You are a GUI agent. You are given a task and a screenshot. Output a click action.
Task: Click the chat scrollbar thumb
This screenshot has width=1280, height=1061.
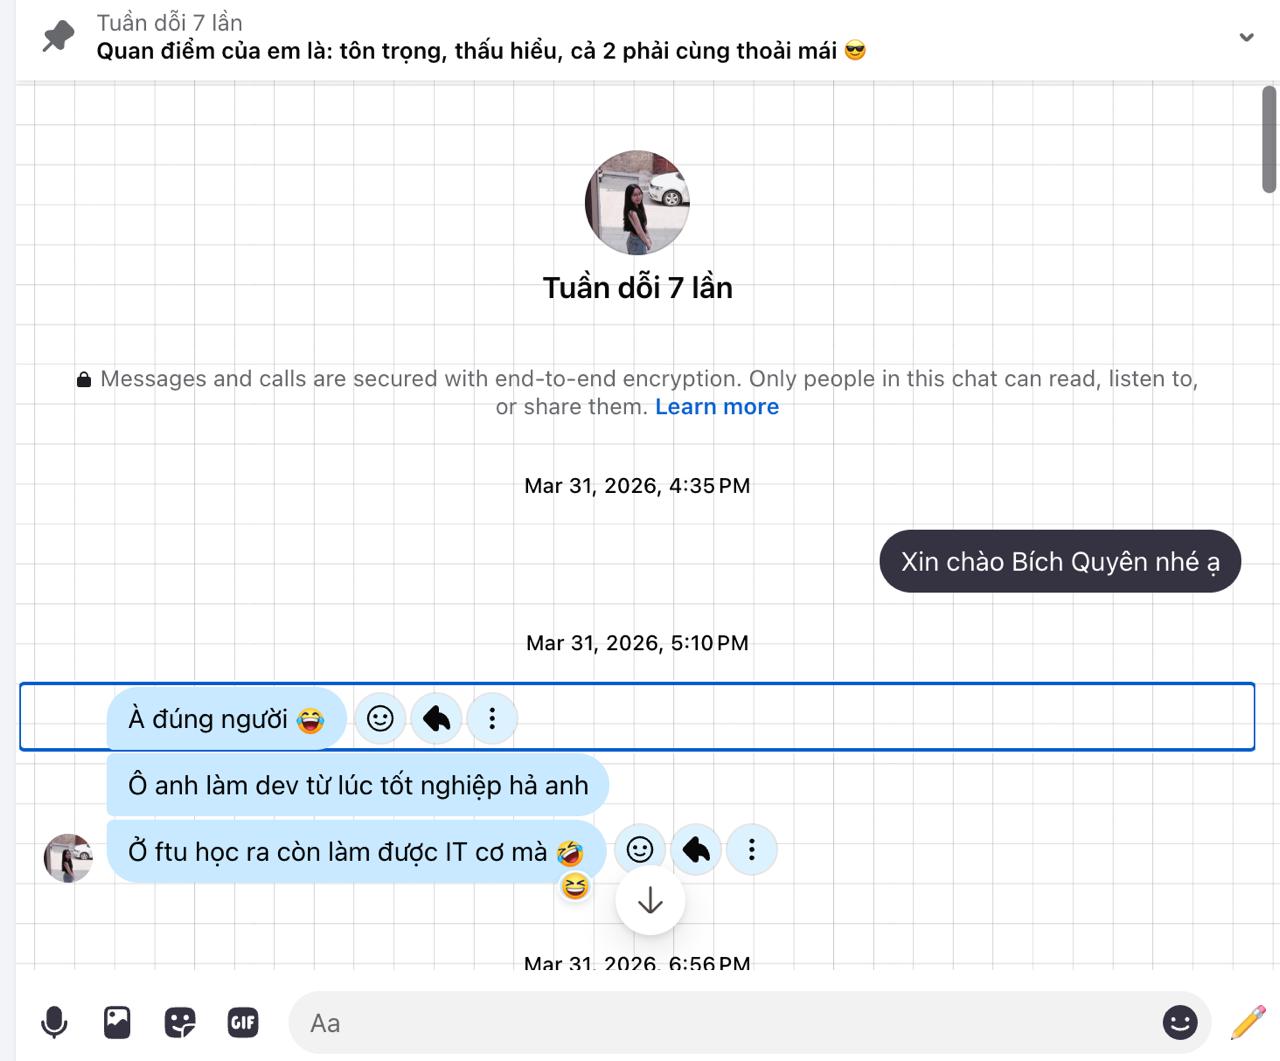tap(1269, 139)
